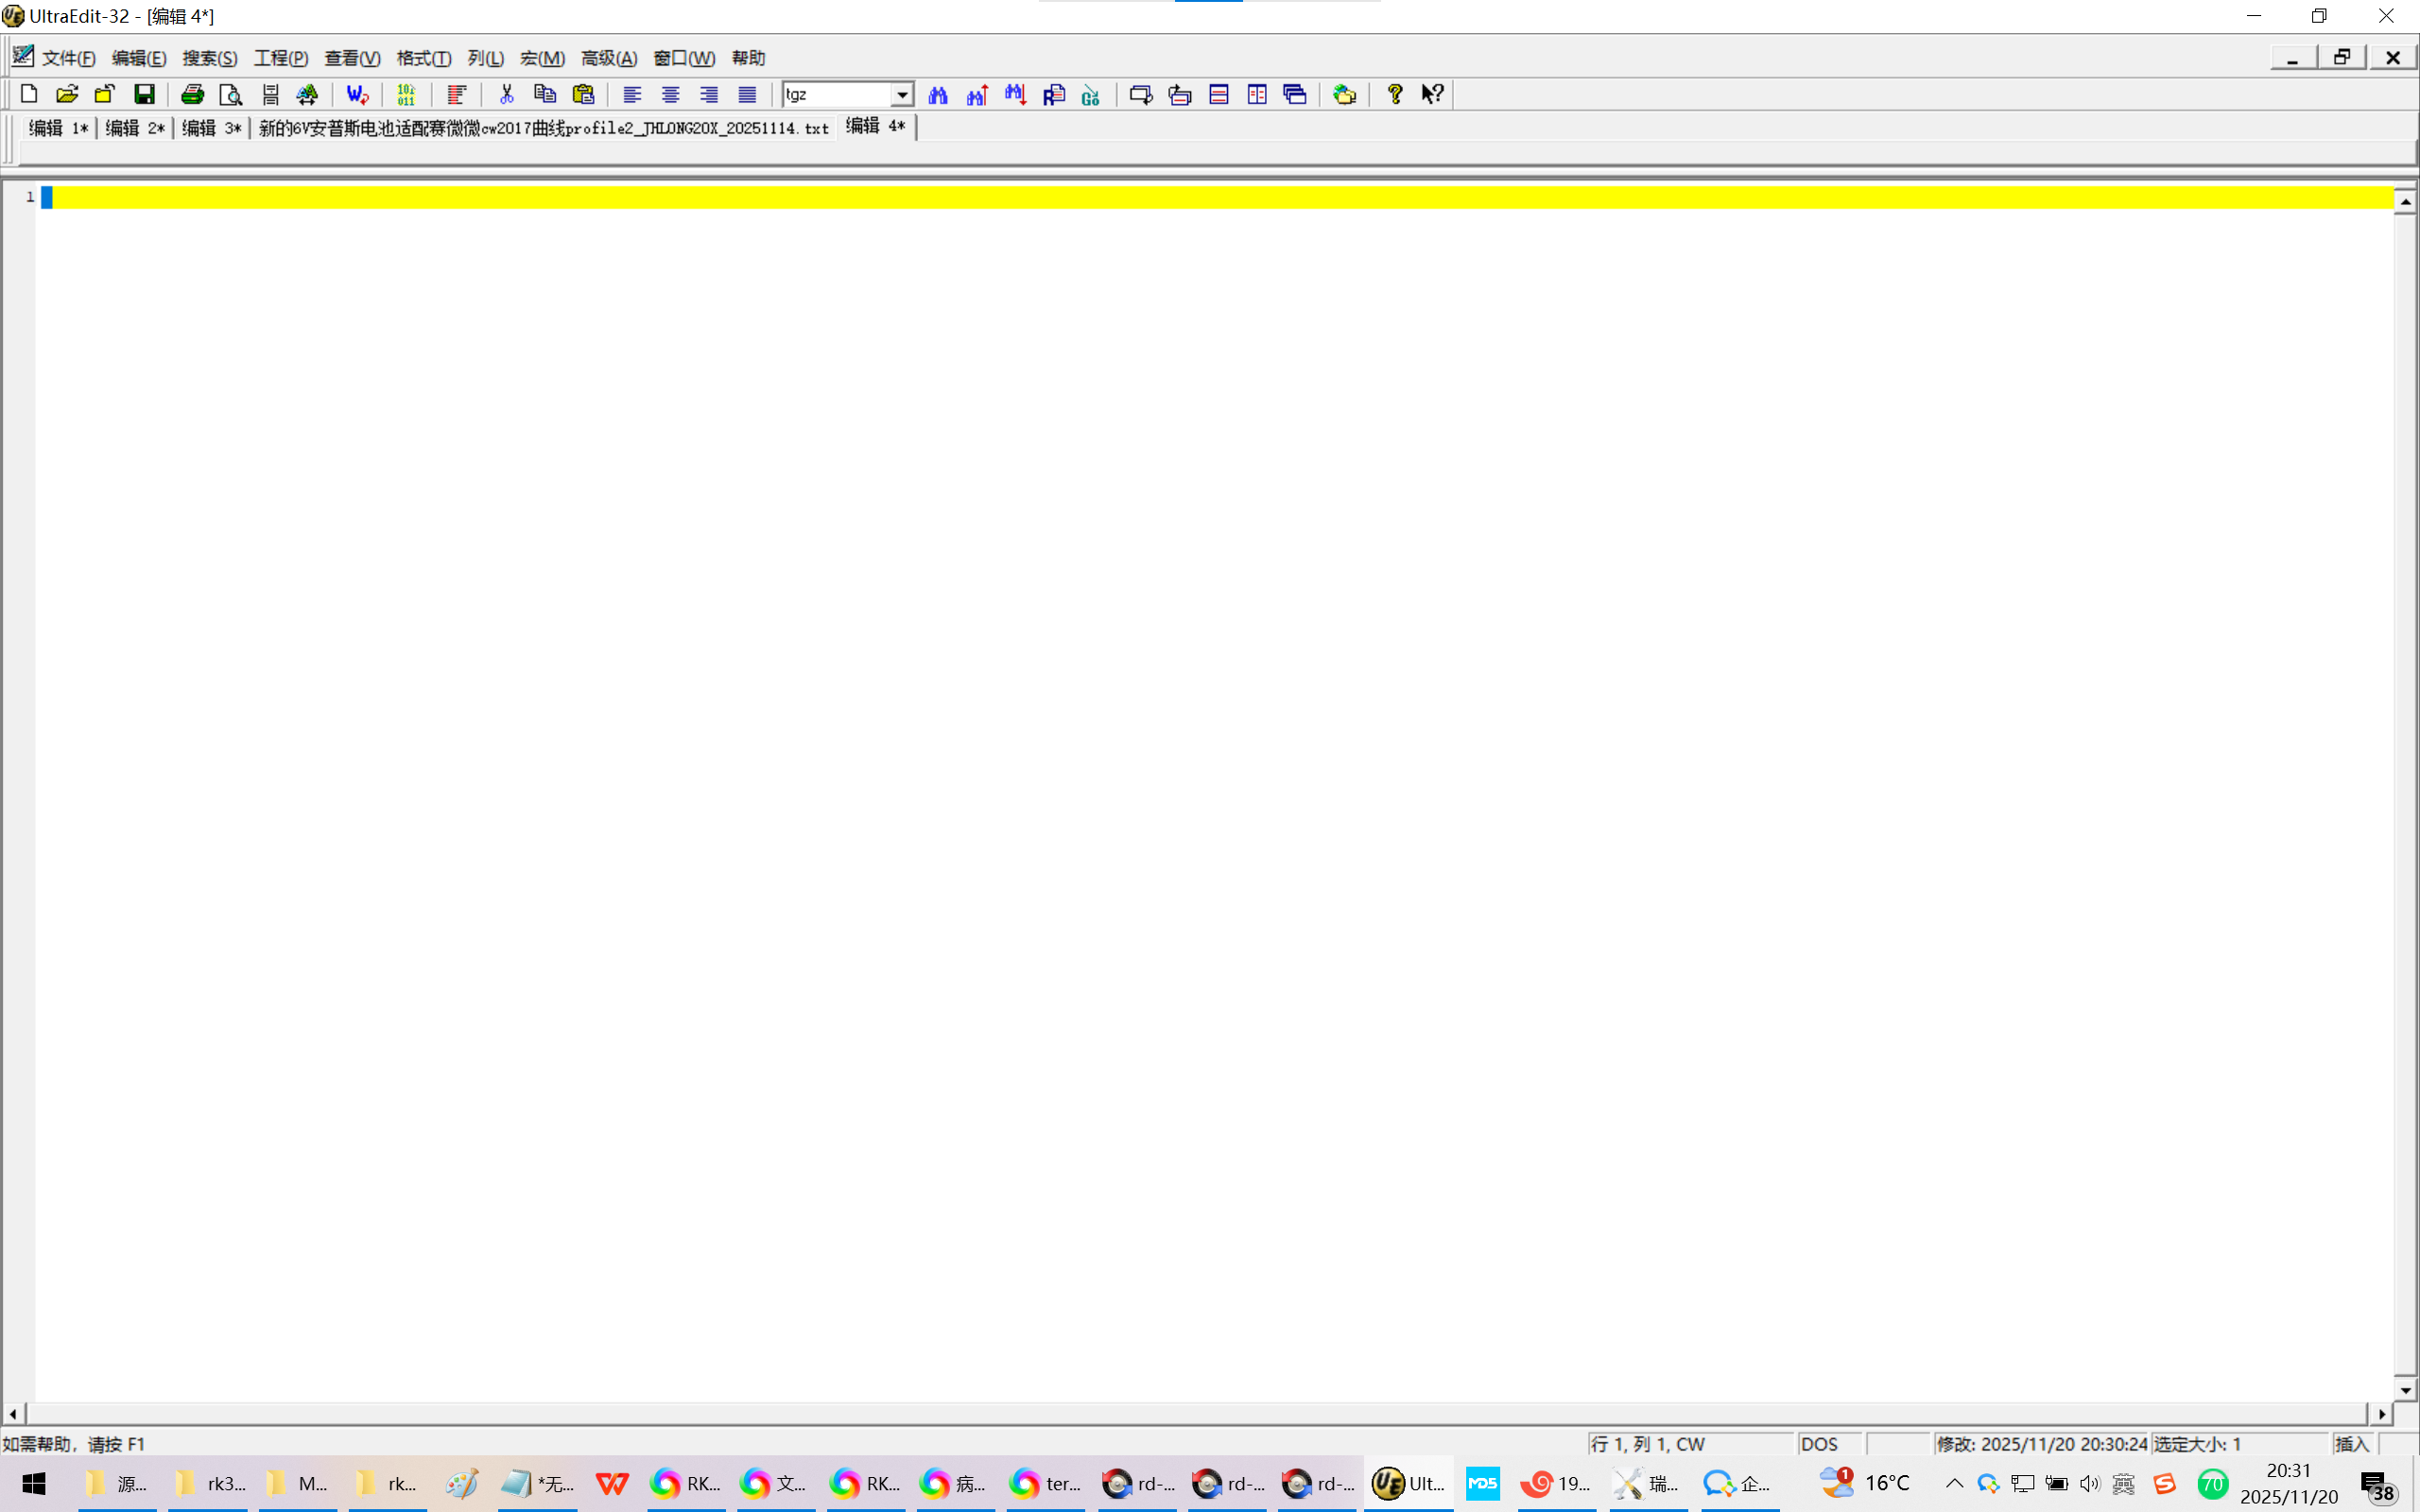Click the New file toolbar icon
Viewport: 2420px width, 1512px height.
point(29,94)
